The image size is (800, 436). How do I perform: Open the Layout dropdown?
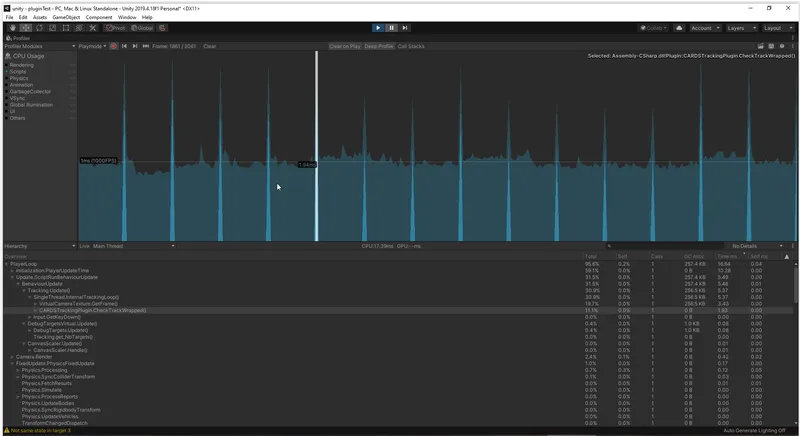coord(778,28)
